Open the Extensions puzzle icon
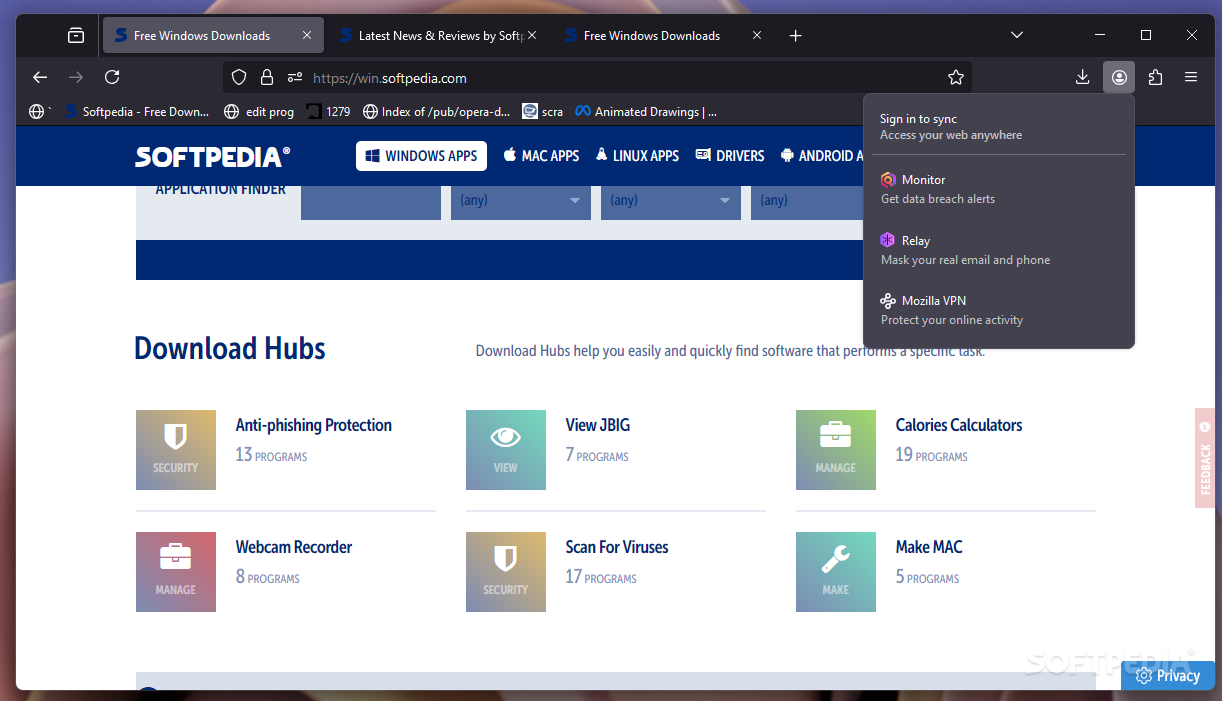1222x701 pixels. [x=1155, y=77]
